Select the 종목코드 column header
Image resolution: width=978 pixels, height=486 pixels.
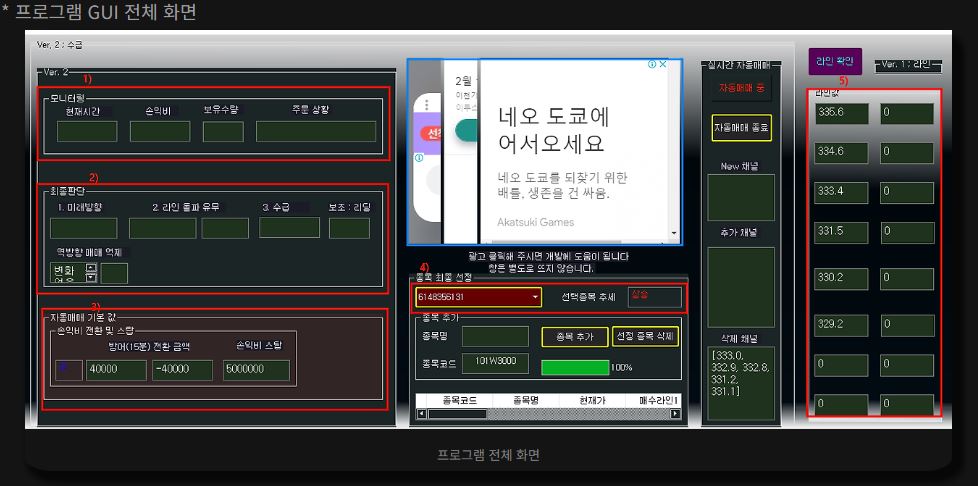[459, 401]
